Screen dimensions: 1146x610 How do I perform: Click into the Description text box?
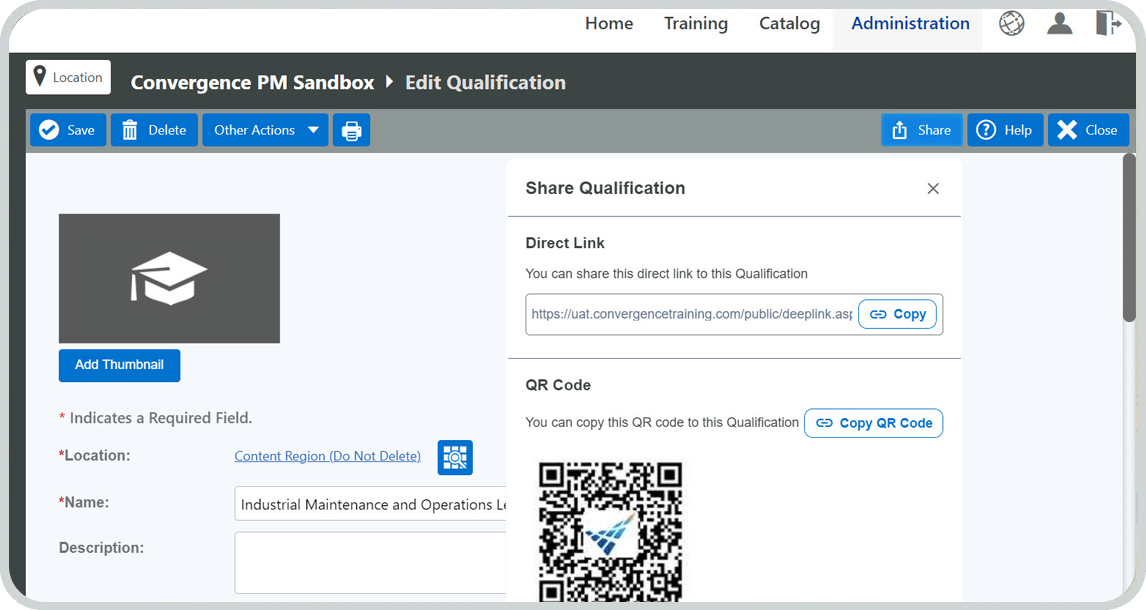(370, 562)
